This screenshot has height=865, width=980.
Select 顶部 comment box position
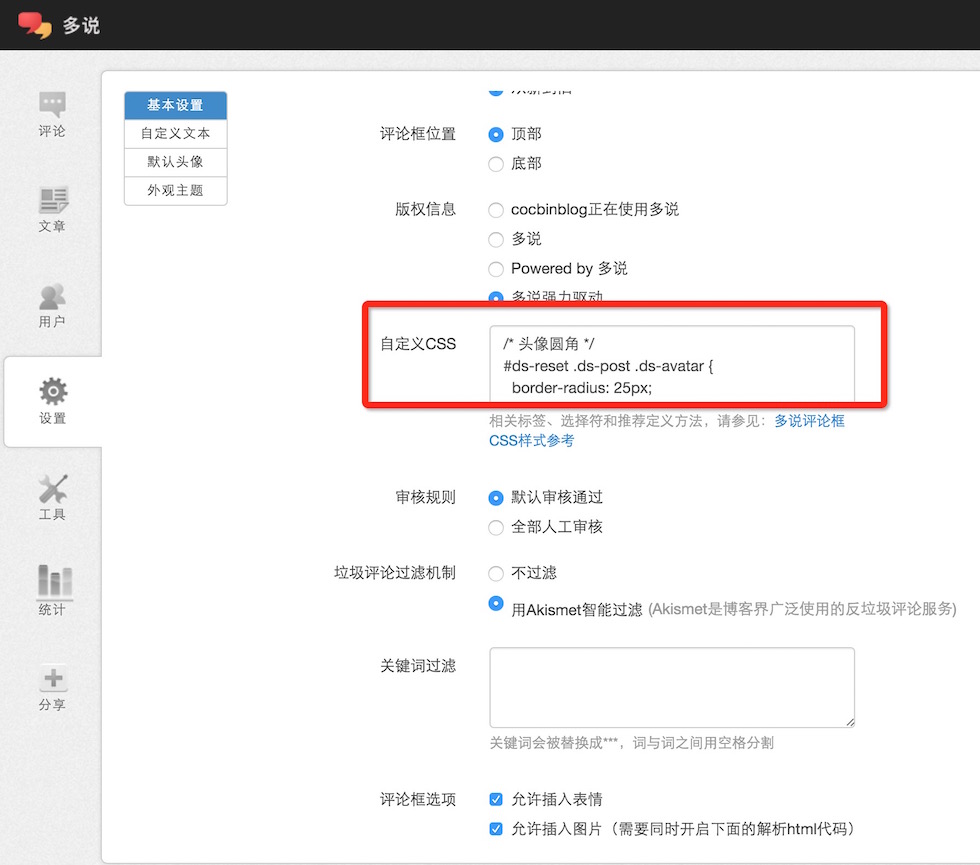[x=496, y=134]
